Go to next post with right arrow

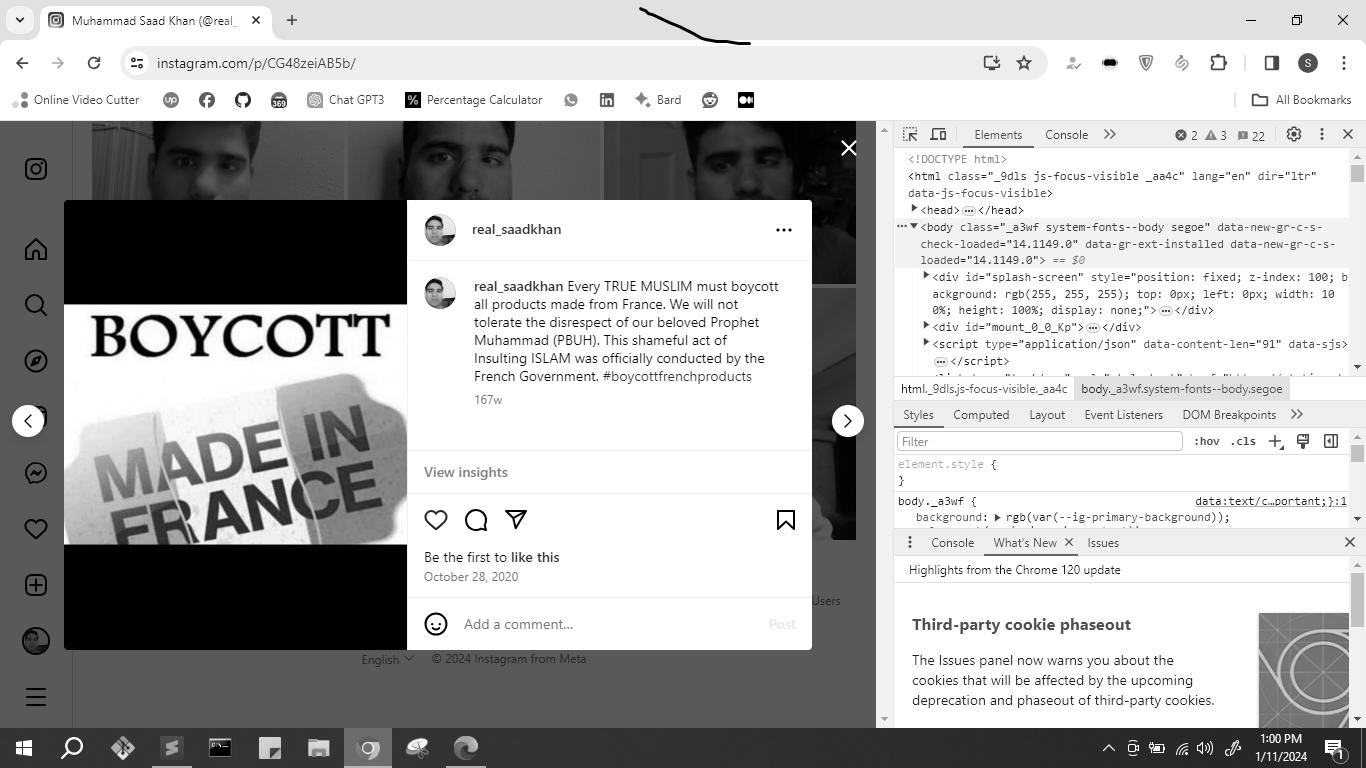coord(848,421)
